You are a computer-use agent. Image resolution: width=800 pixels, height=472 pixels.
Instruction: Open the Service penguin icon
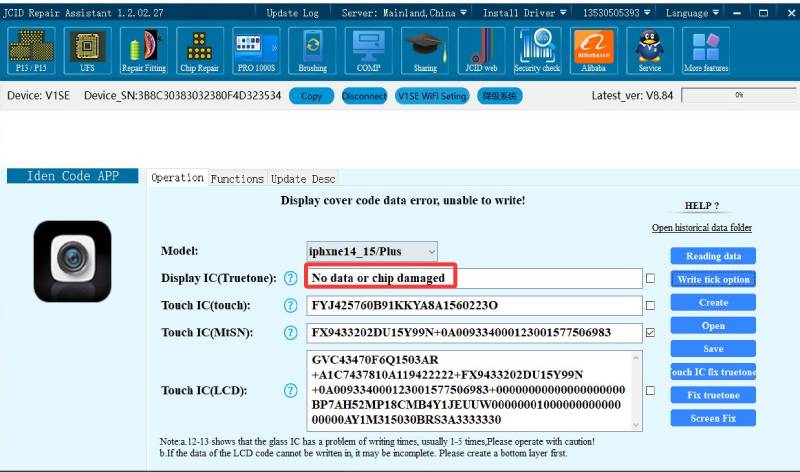coord(649,51)
